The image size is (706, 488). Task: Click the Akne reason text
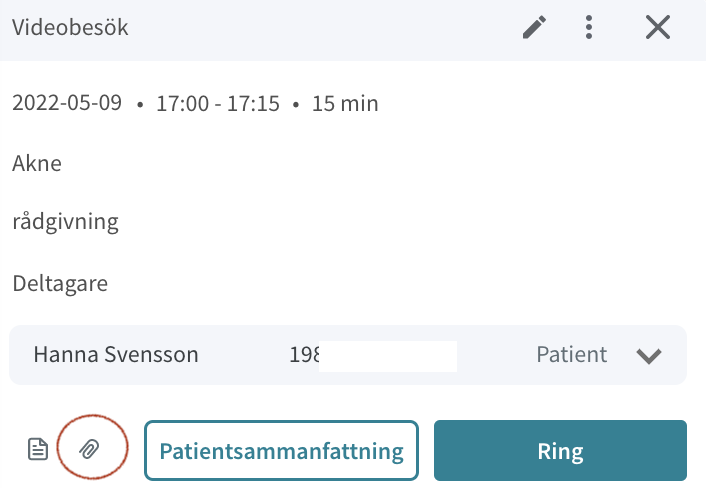(37, 163)
